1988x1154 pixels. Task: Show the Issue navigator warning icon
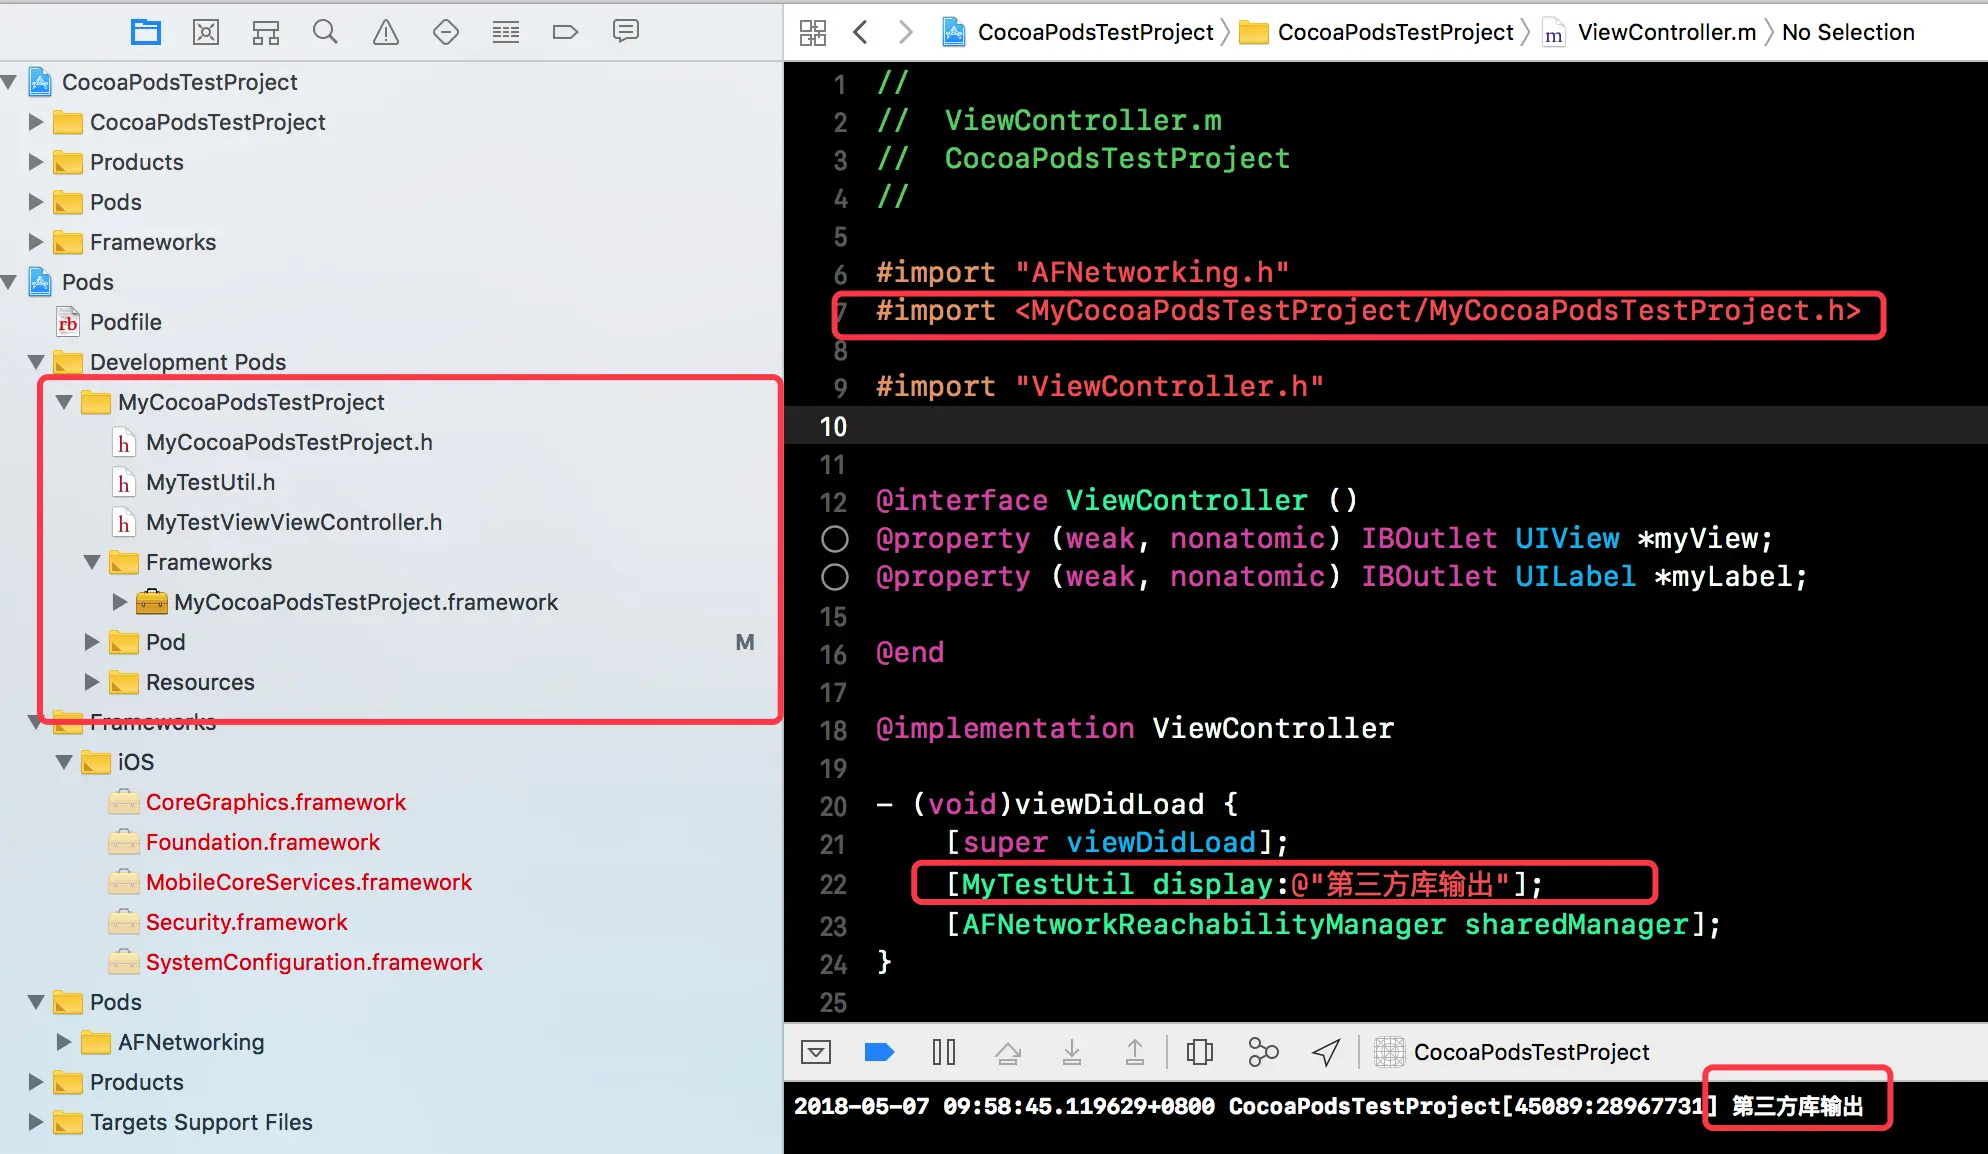click(x=386, y=32)
